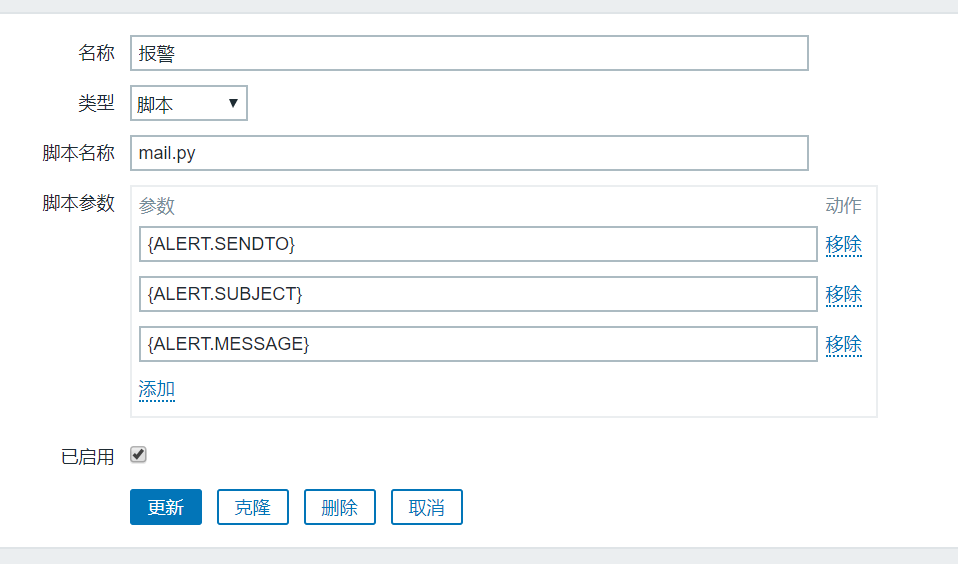Click the {ALERT.MESSAGE} parameter field
This screenshot has width=958, height=564.
point(478,344)
